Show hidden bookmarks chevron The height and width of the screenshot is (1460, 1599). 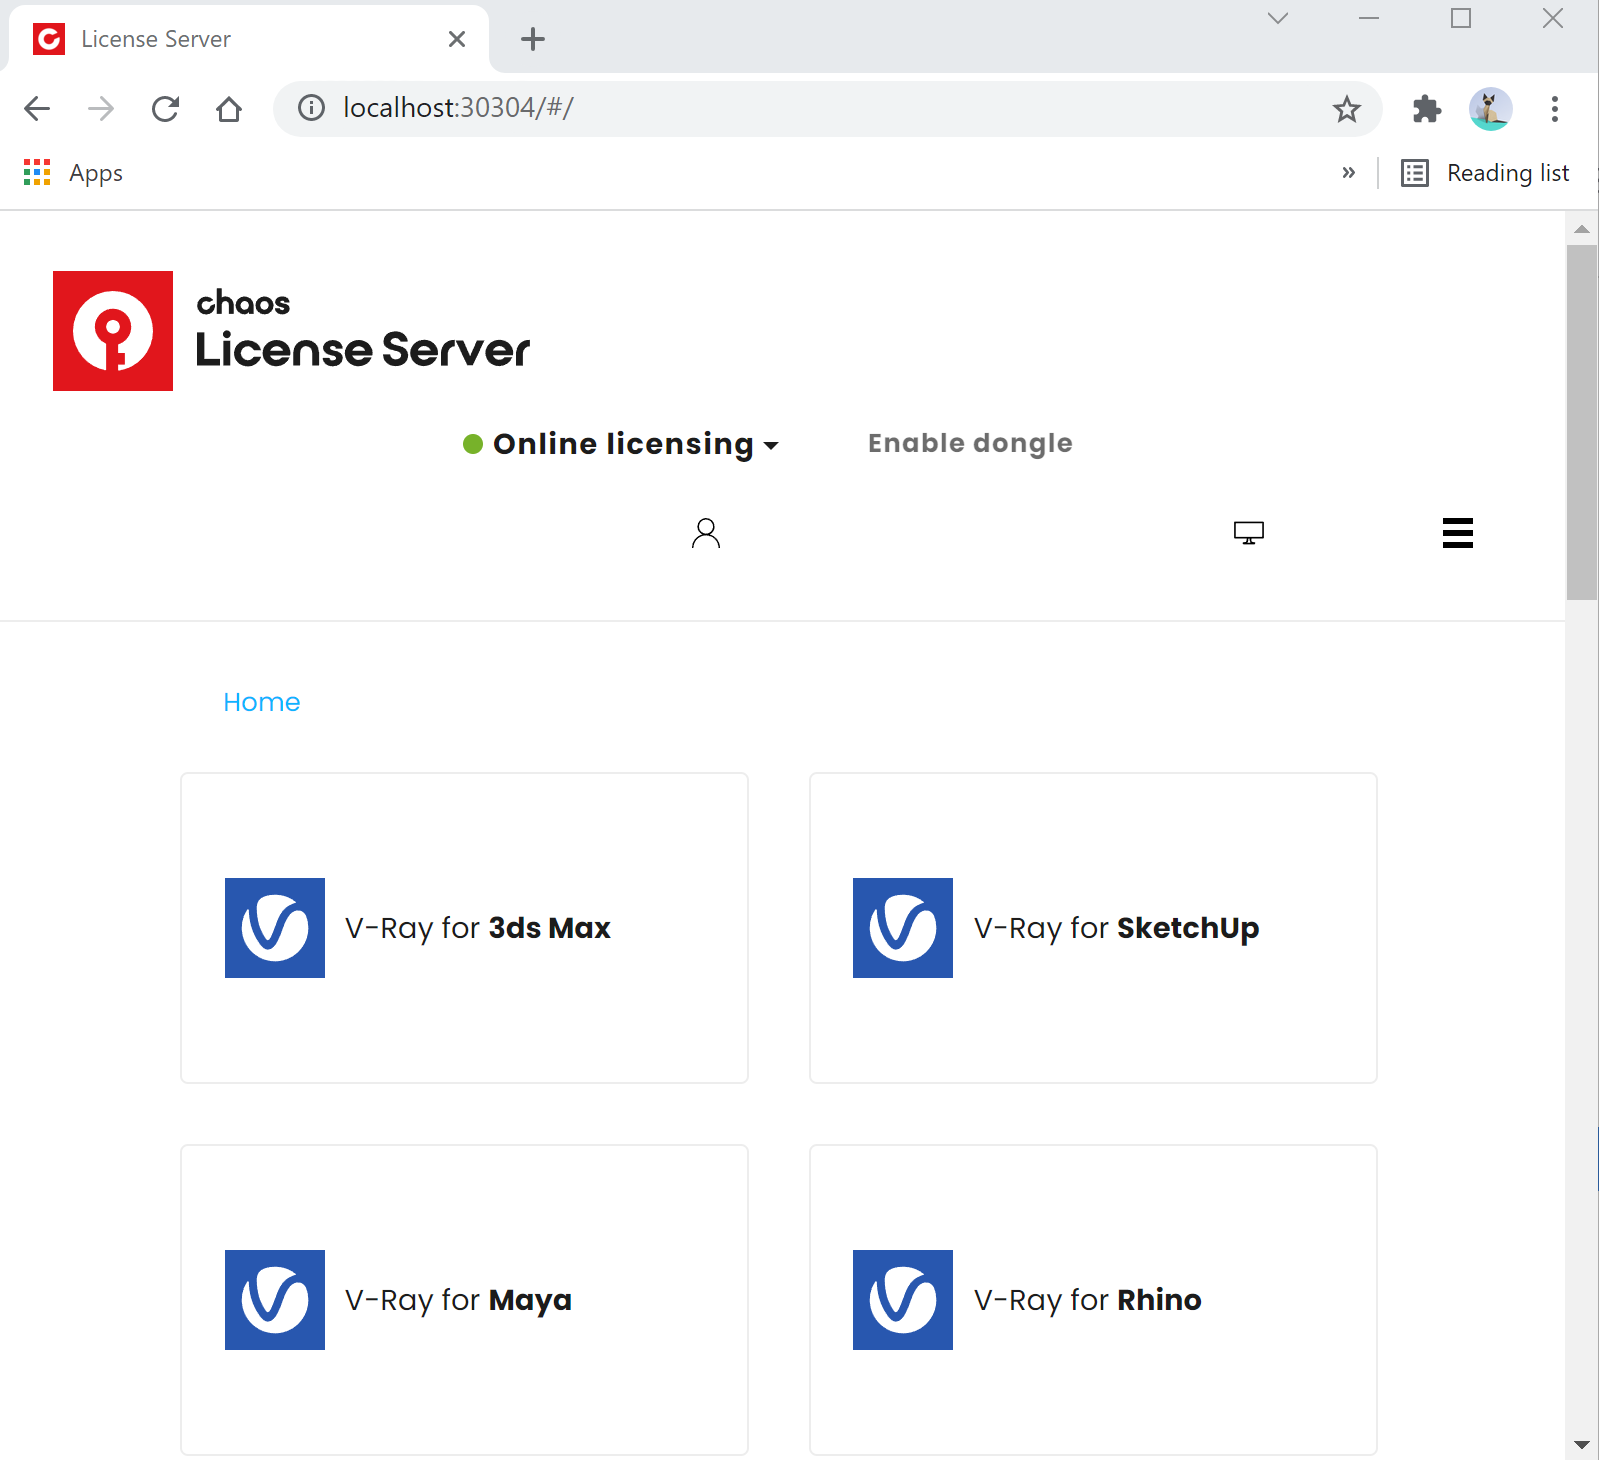coord(1349,173)
